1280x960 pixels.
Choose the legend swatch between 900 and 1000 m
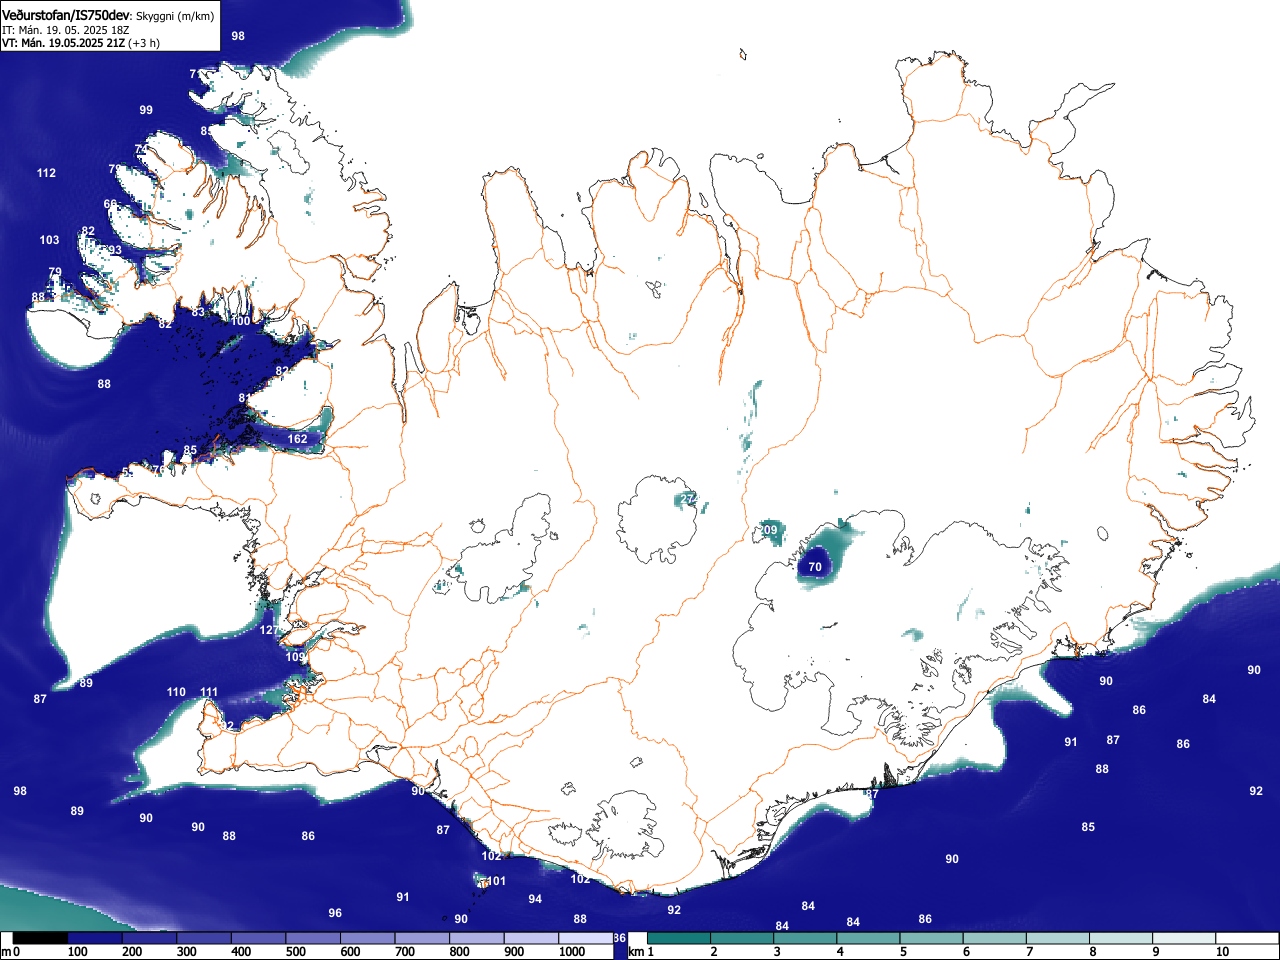tap(531, 938)
